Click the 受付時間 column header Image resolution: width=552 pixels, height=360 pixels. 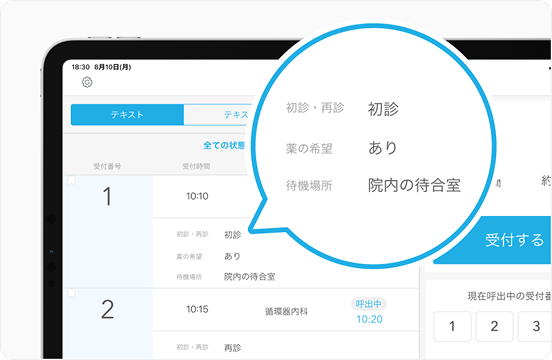click(x=196, y=166)
